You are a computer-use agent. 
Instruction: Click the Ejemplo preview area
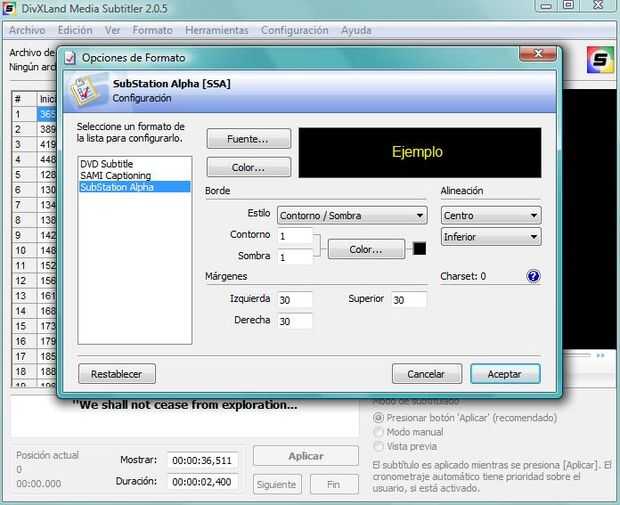[420, 153]
